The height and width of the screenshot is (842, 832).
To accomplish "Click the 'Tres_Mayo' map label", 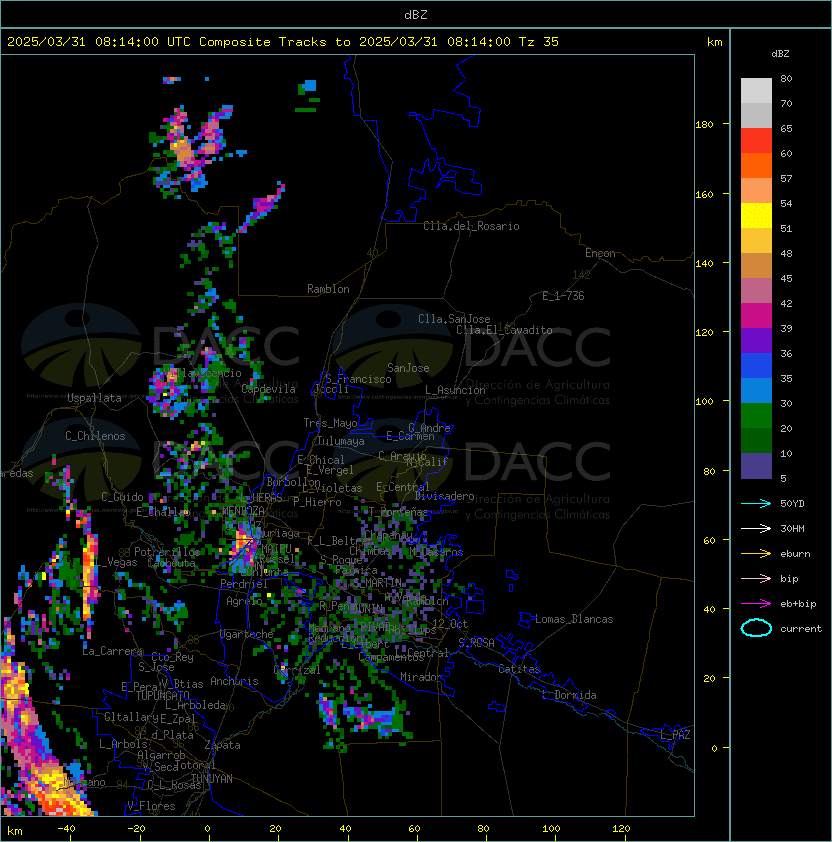I will click(330, 423).
